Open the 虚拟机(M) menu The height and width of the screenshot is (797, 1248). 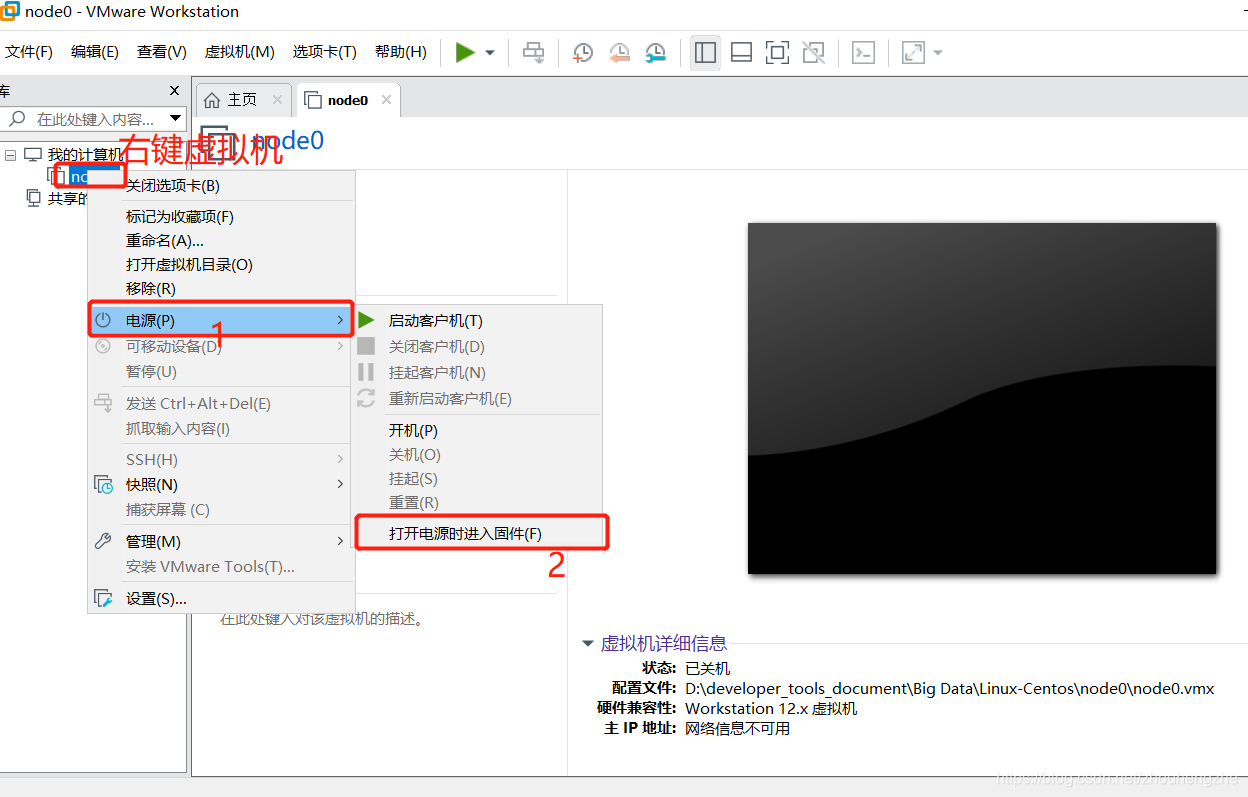pyautogui.click(x=239, y=52)
